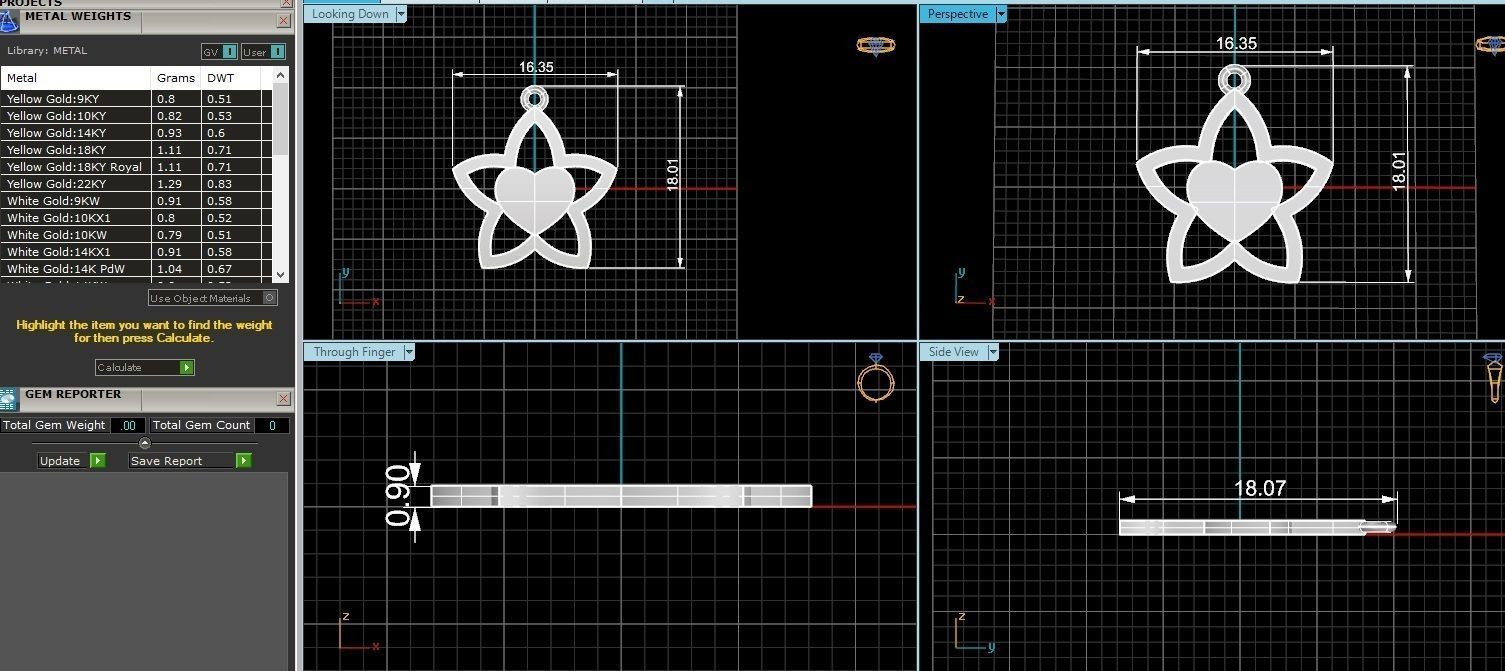The width and height of the screenshot is (1505, 671).
Task: Click green arrow next to Calculate
Action: pos(186,368)
